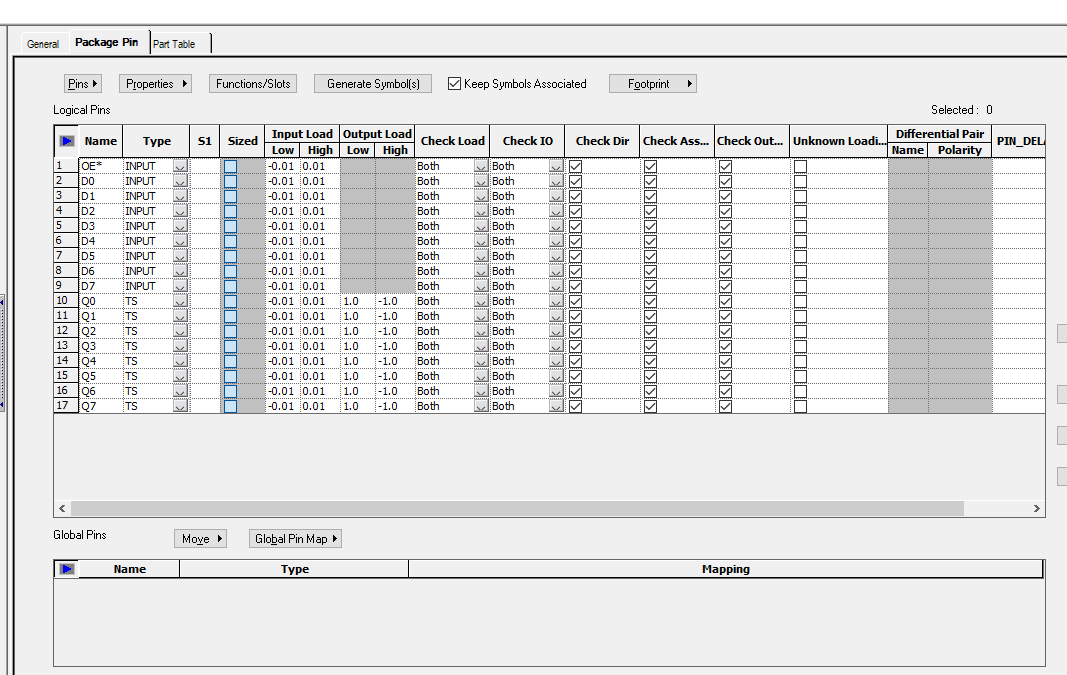Click the Name cell containing D5
Image resolution: width=1067 pixels, height=675 pixels.
tap(101, 256)
